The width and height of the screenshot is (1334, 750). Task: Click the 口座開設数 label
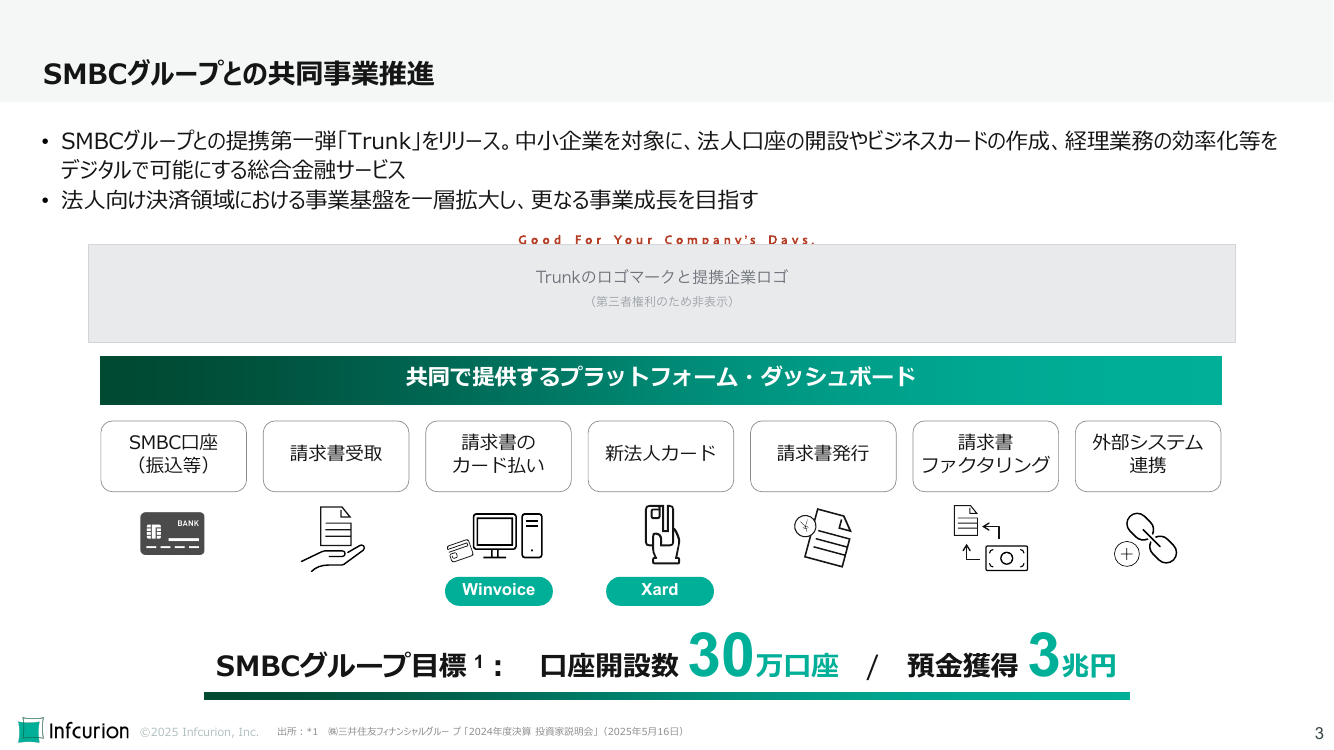click(x=609, y=665)
